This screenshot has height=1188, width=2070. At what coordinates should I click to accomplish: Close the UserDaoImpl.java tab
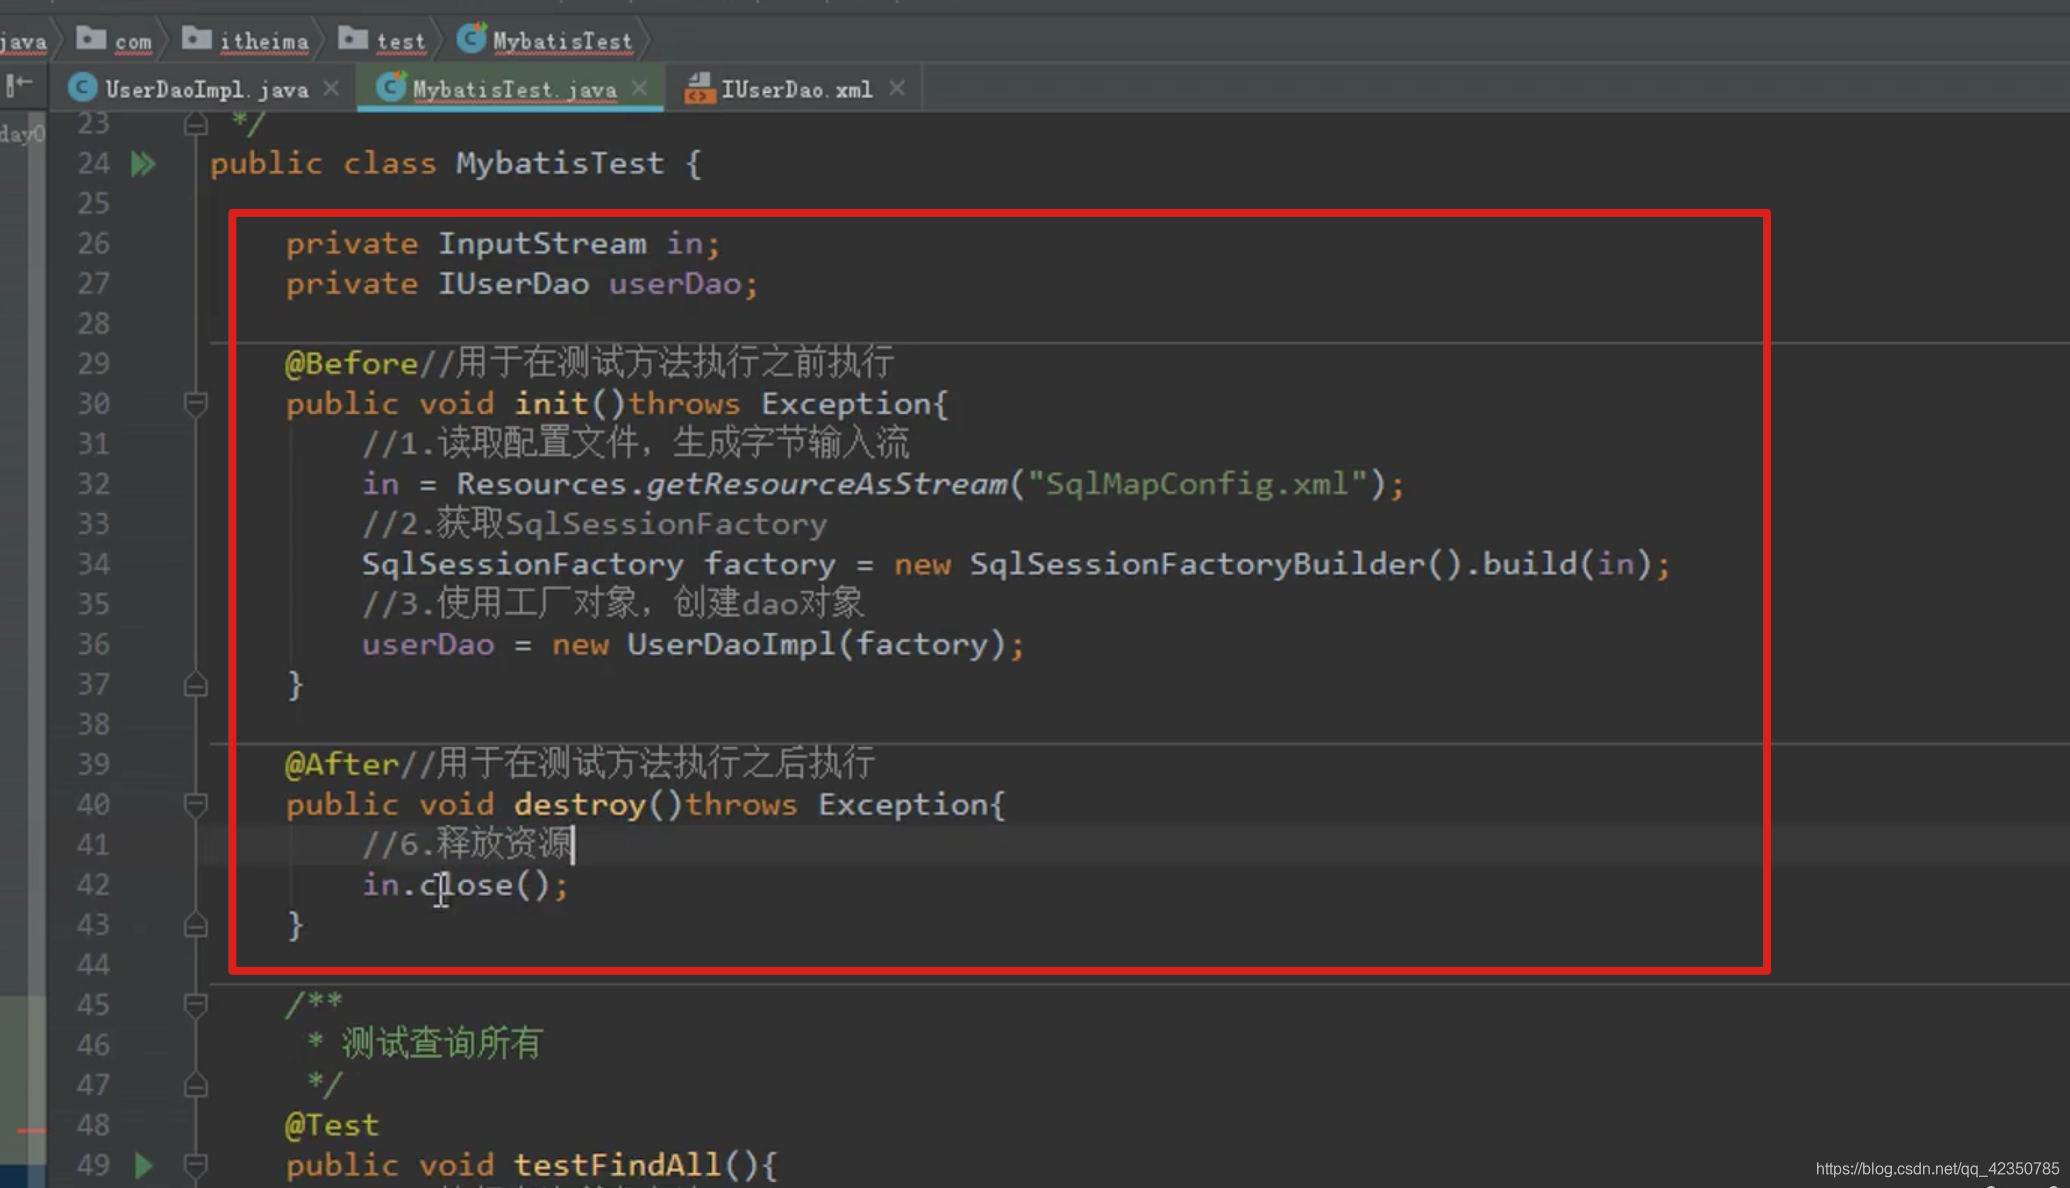coord(331,89)
